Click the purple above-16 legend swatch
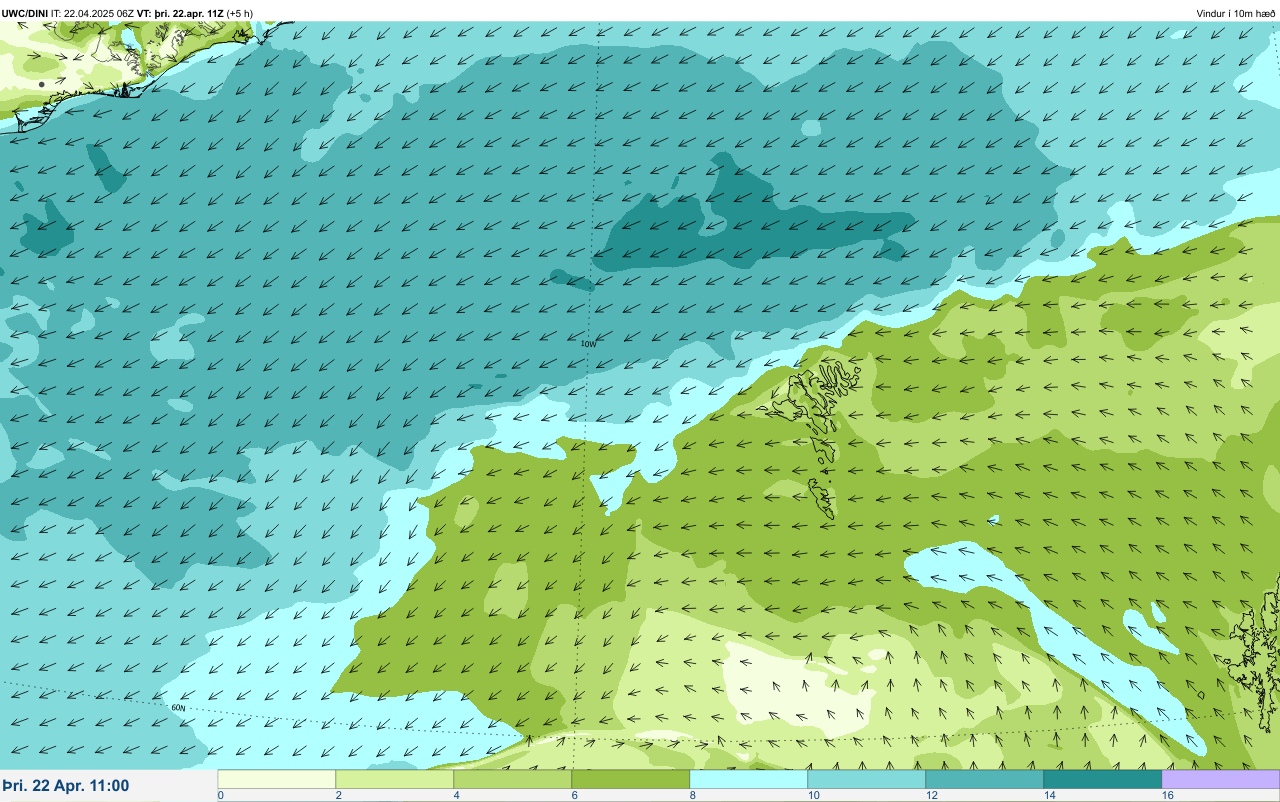The width and height of the screenshot is (1280, 802). 1221,779
